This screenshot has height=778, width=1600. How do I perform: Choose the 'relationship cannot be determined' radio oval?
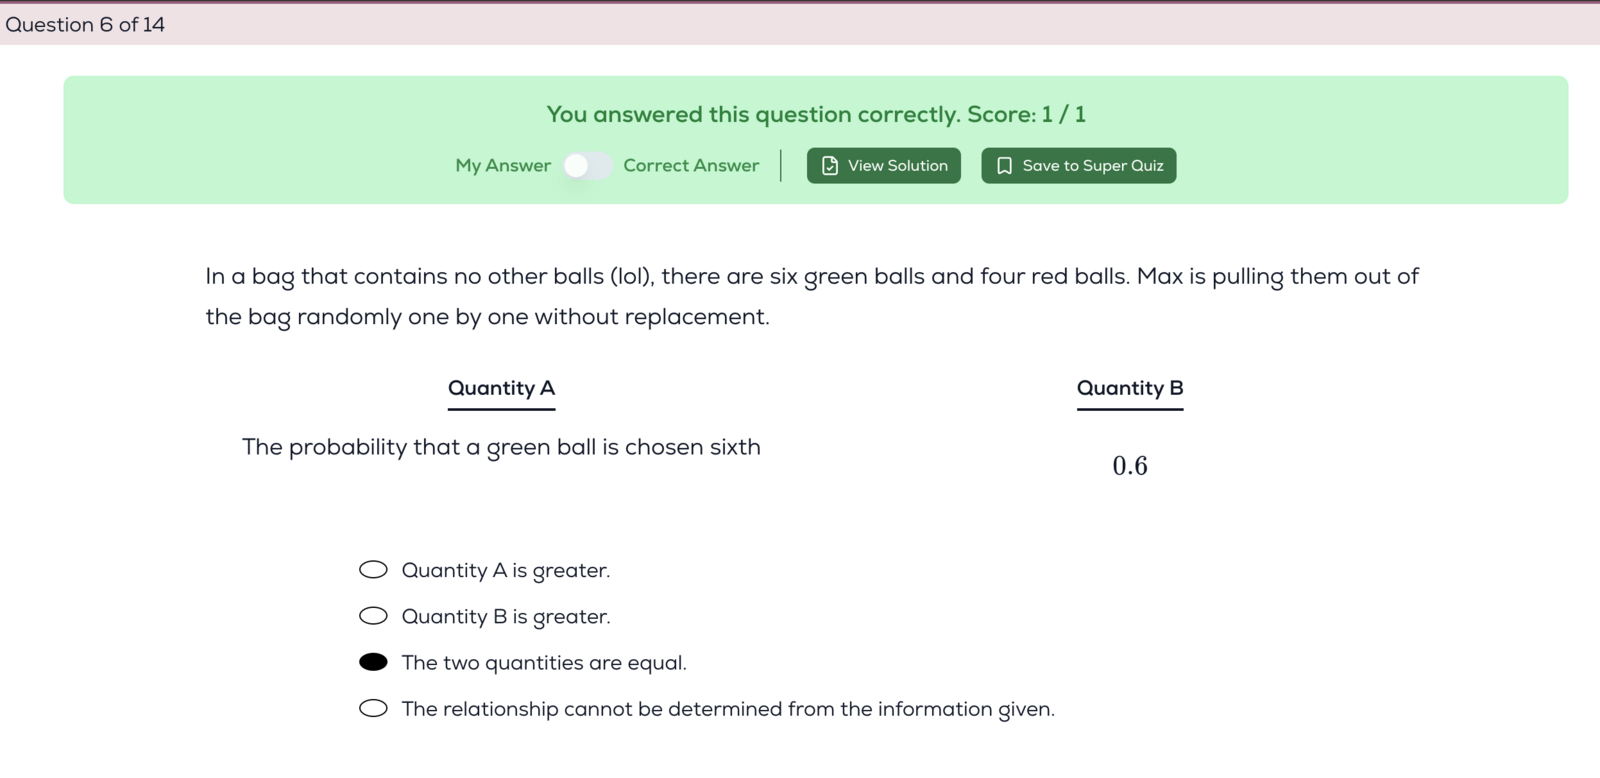[373, 709]
